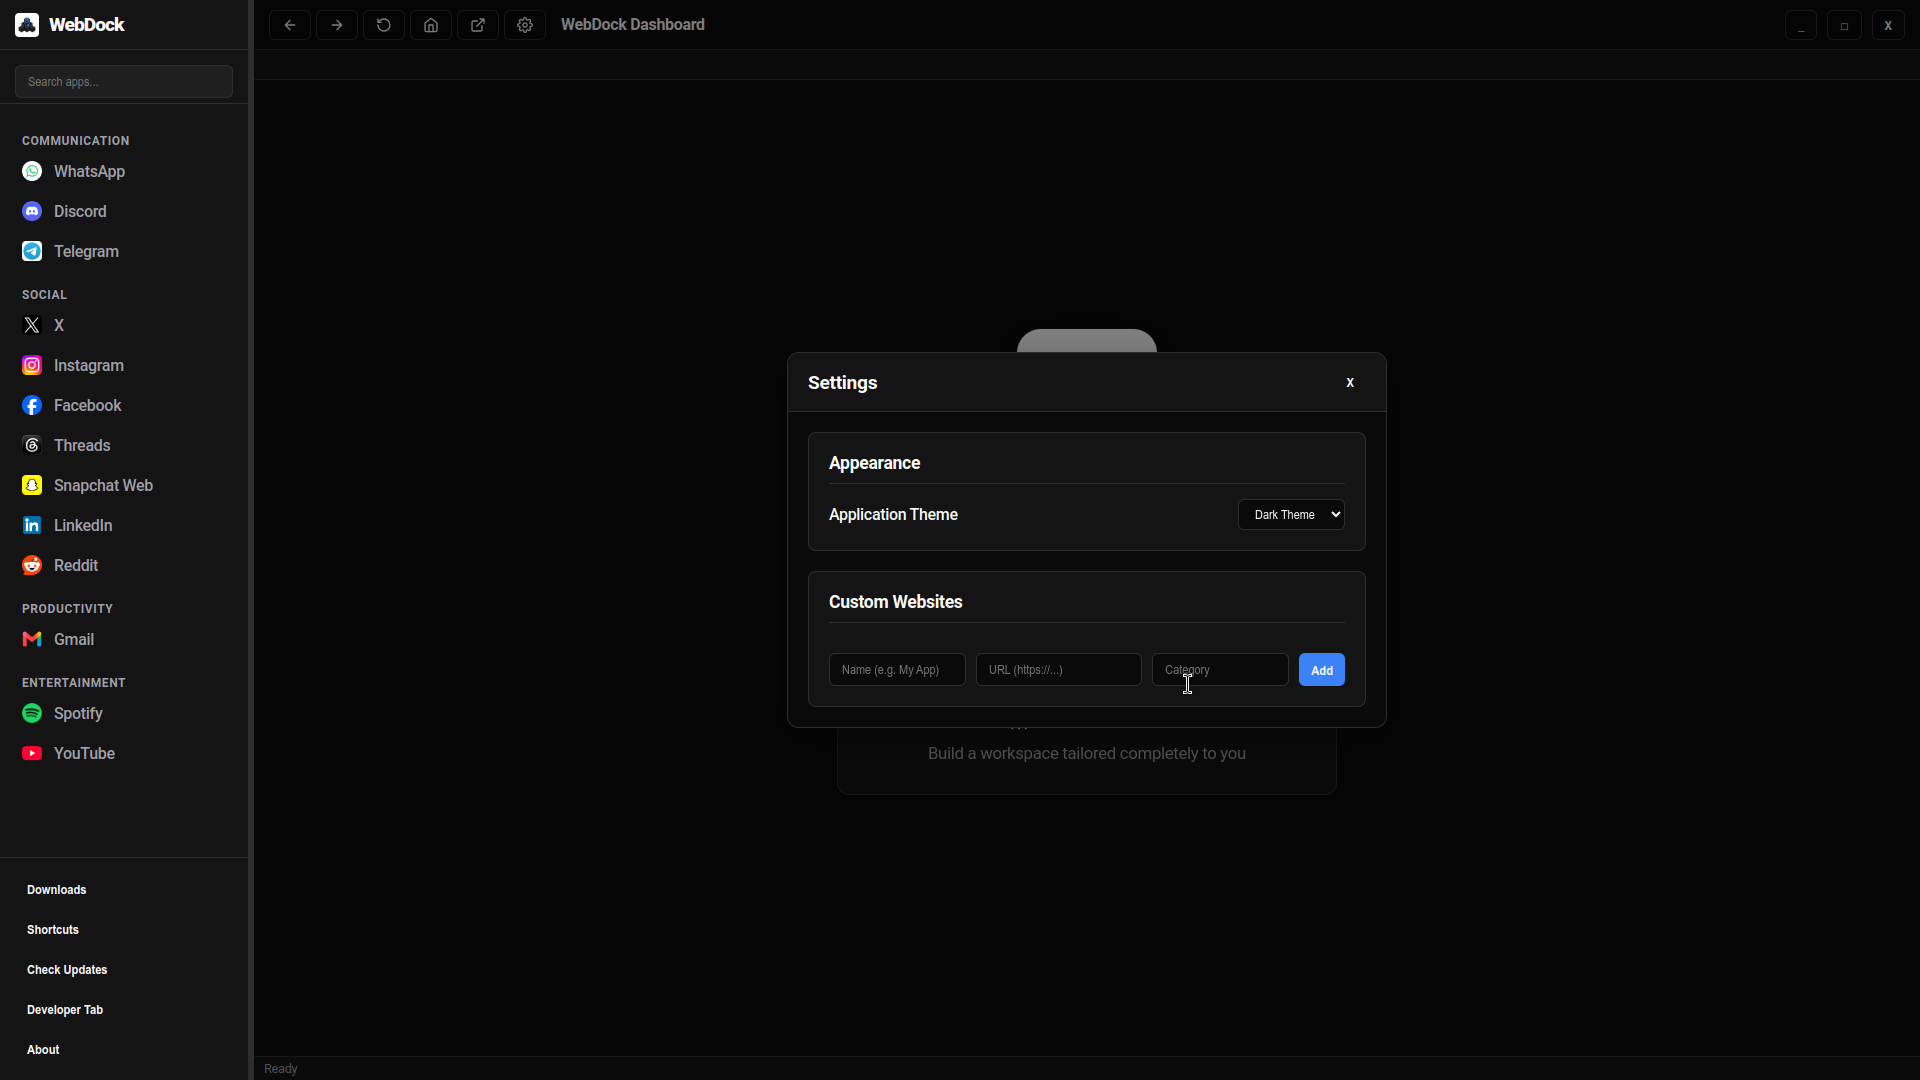Focus the Category input field

coord(1220,670)
